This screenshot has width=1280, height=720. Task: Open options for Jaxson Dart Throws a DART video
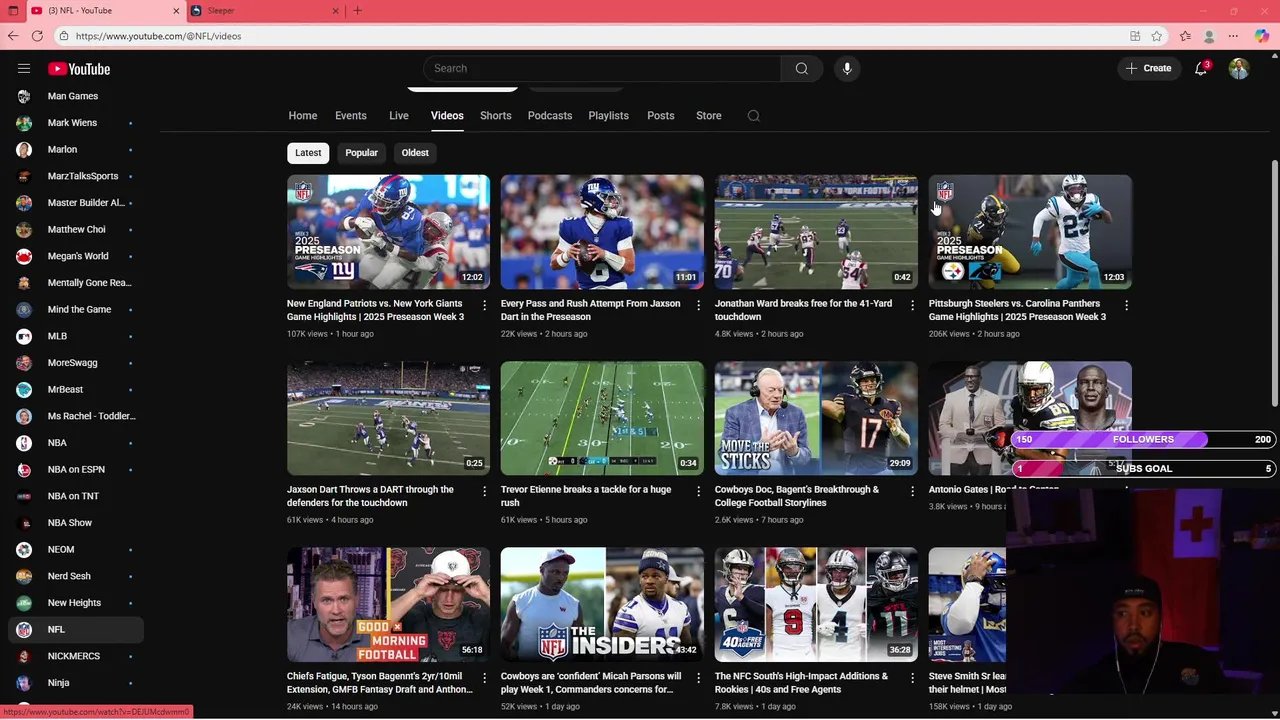(x=485, y=491)
